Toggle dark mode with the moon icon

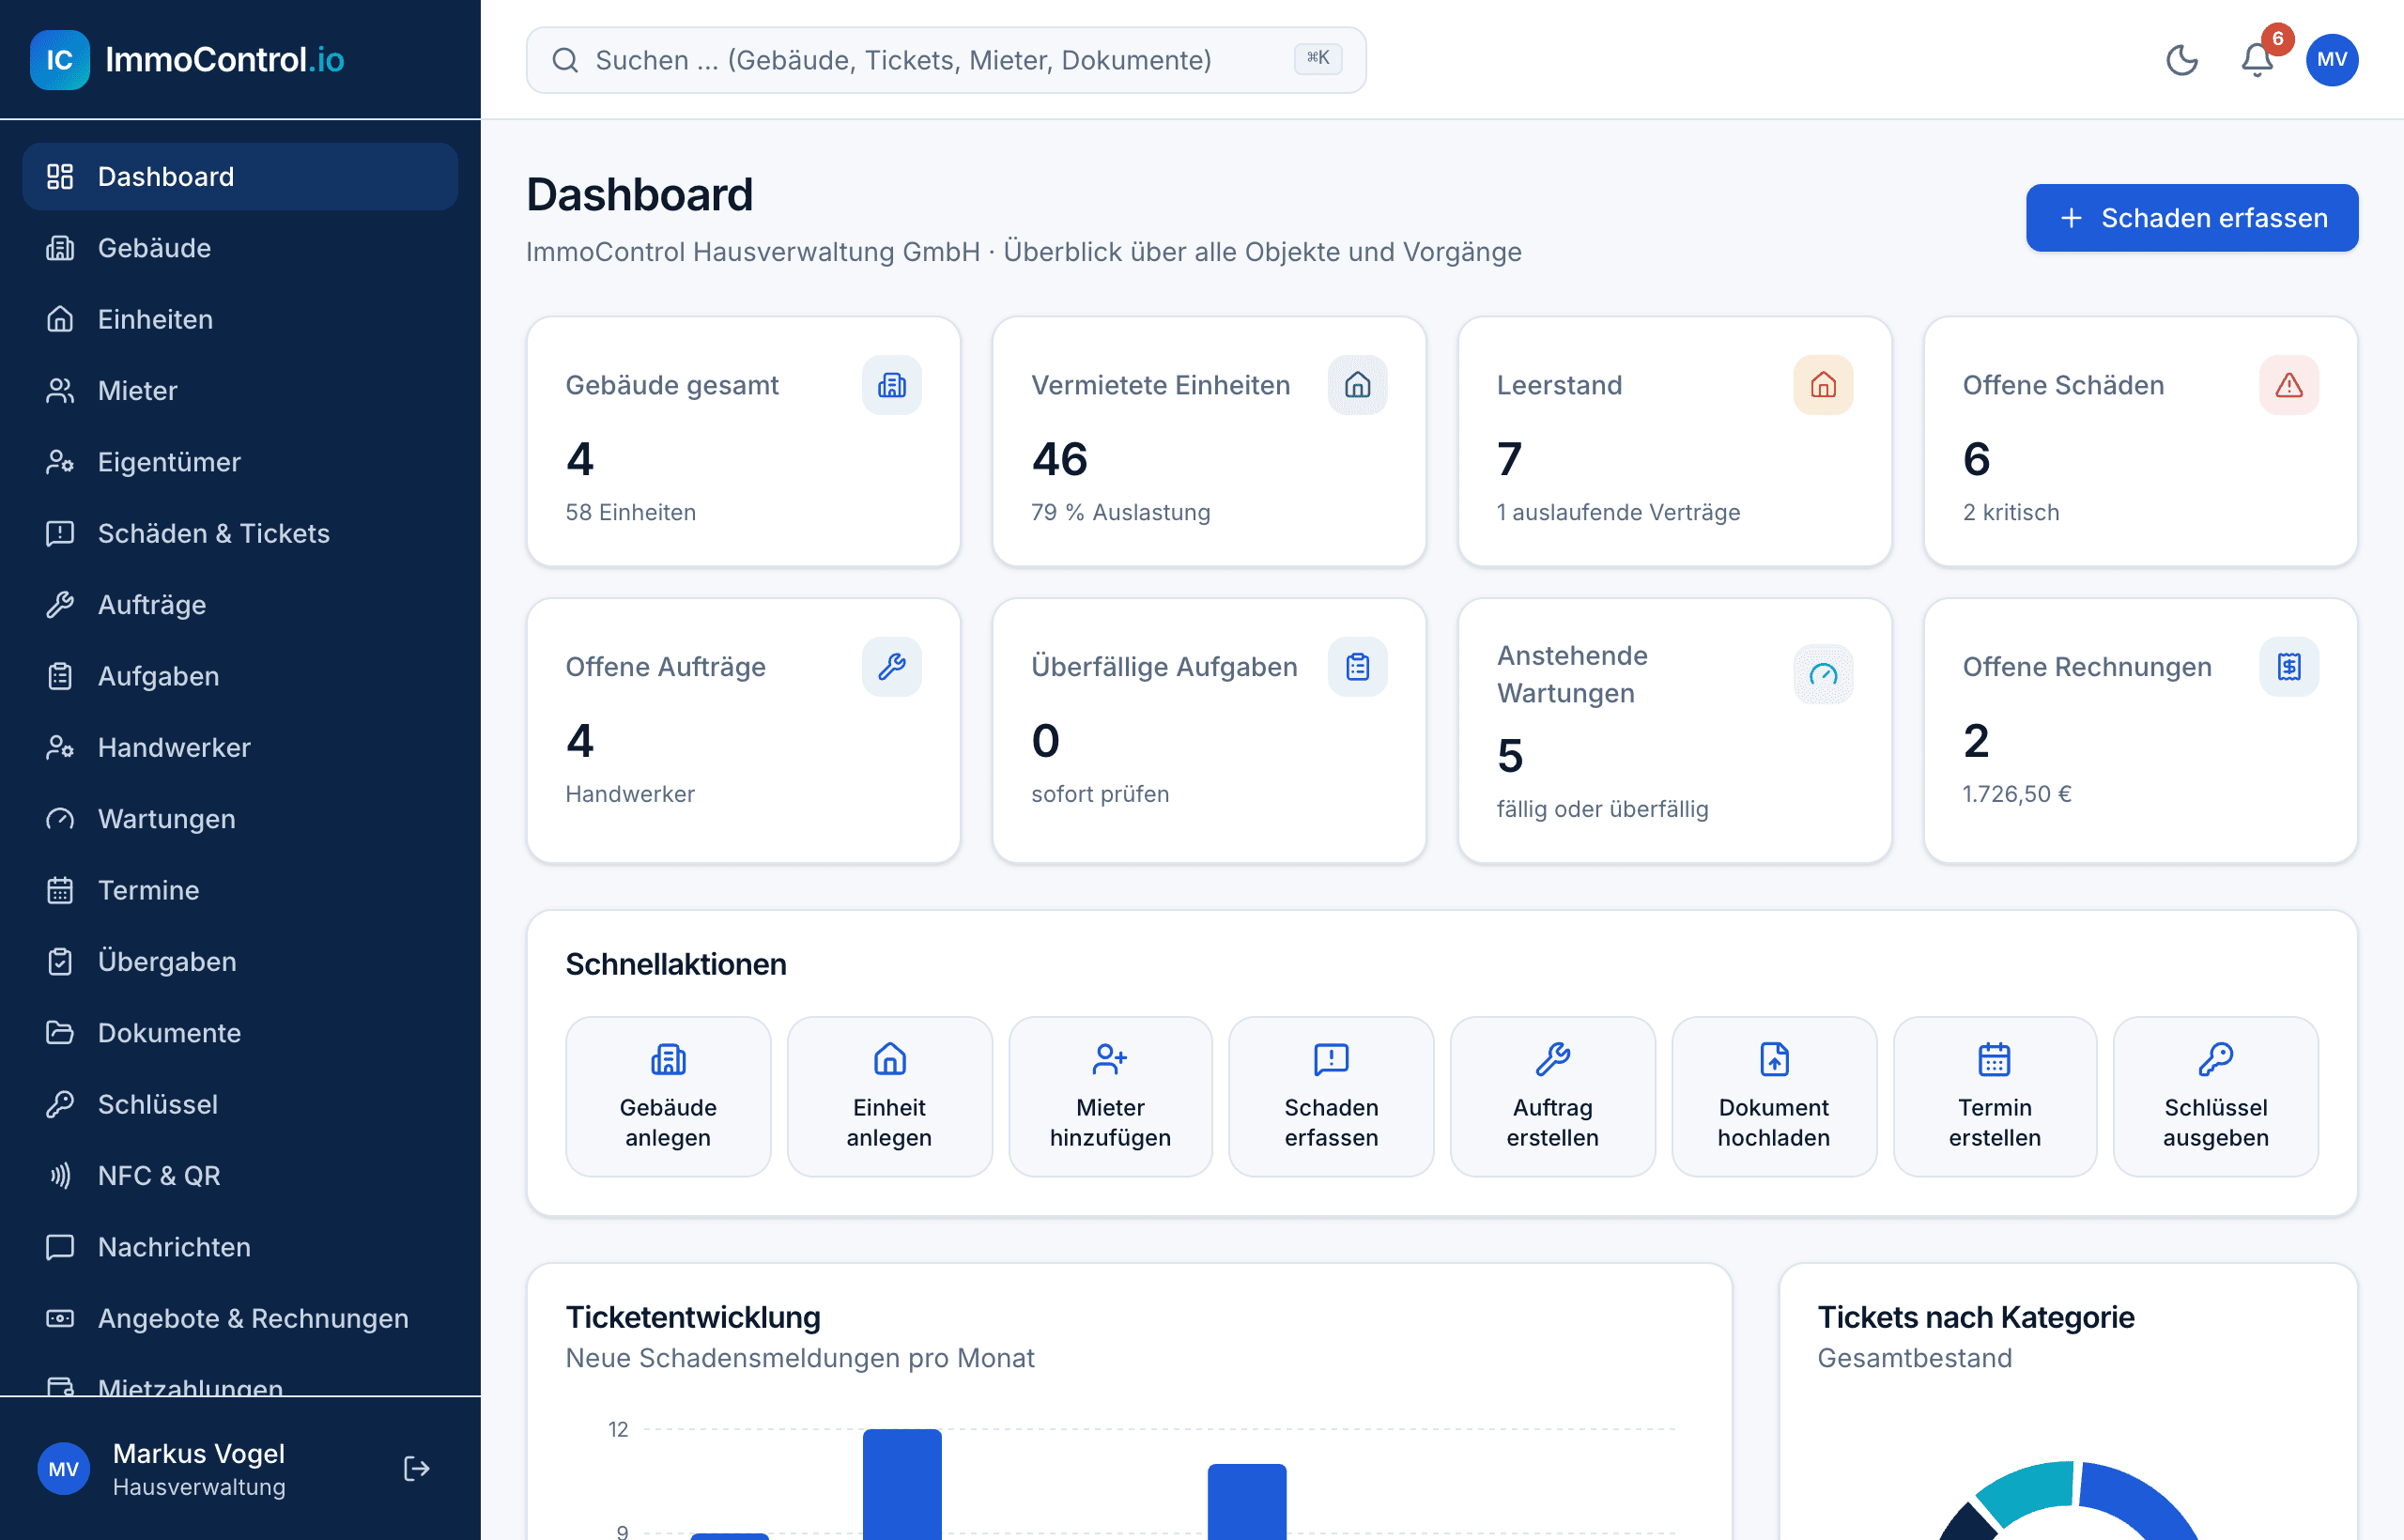[x=2181, y=60]
